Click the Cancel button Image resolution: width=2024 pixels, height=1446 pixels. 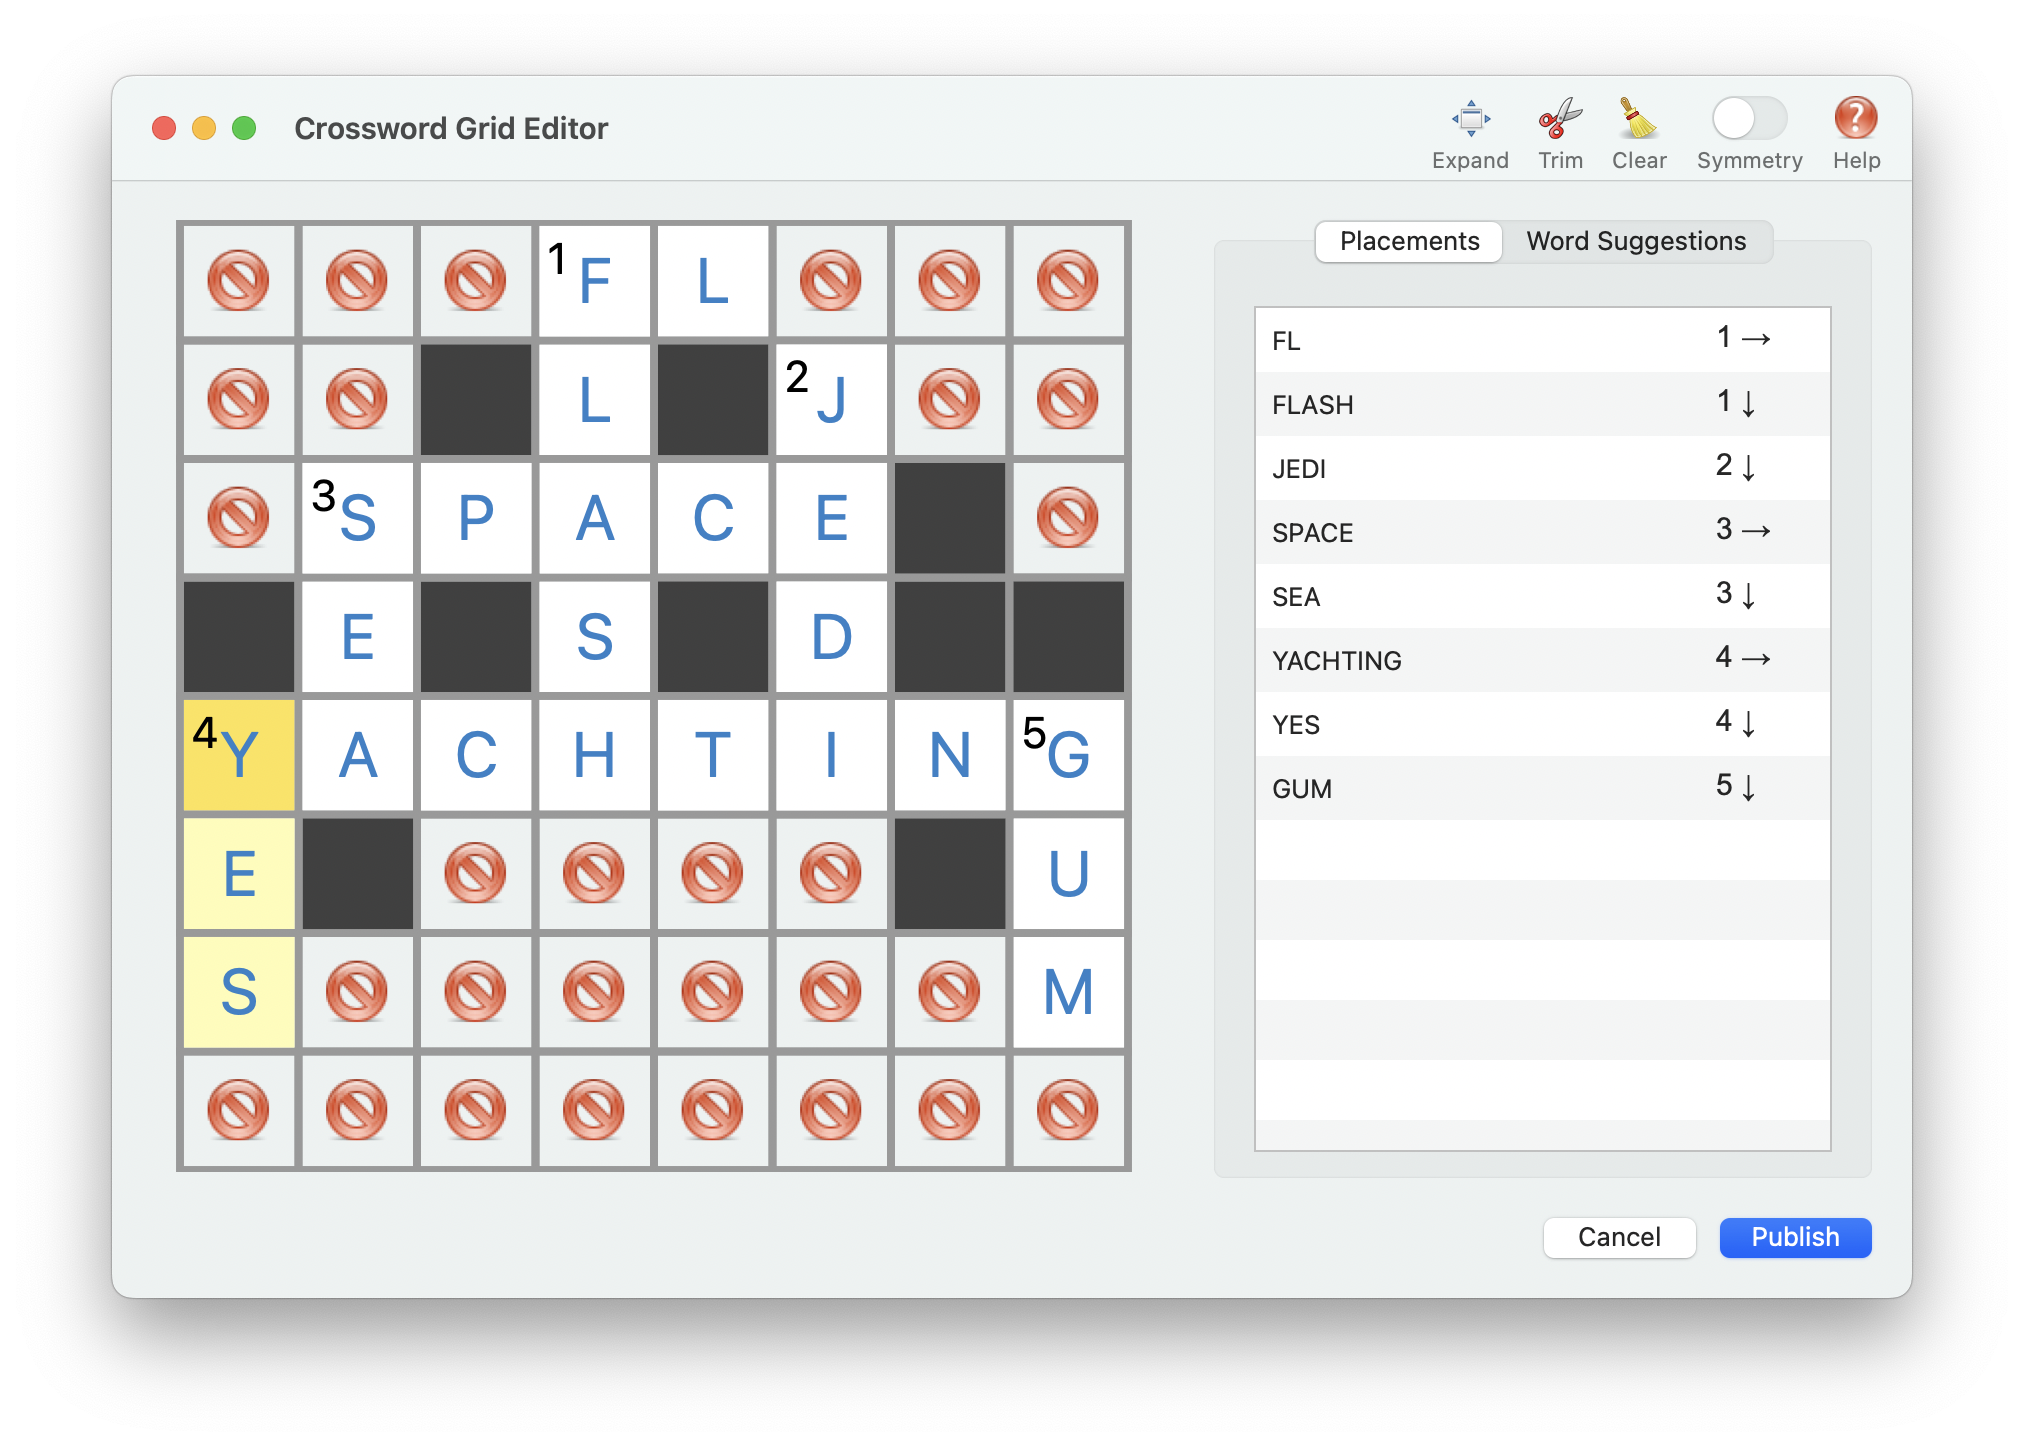1619,1237
